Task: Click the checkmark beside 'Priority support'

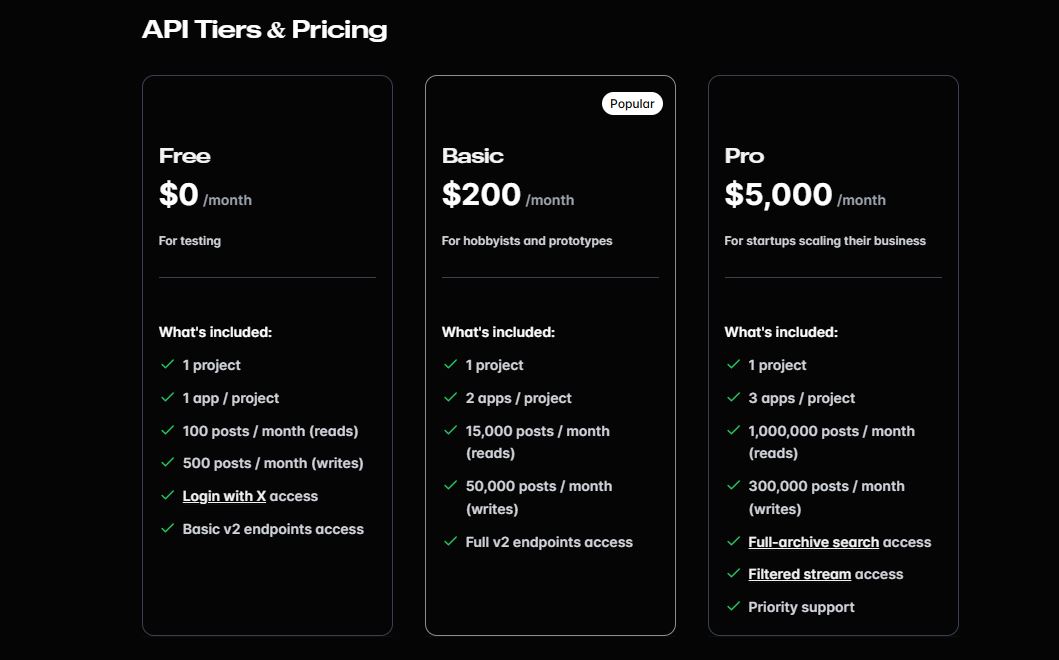Action: click(x=732, y=607)
